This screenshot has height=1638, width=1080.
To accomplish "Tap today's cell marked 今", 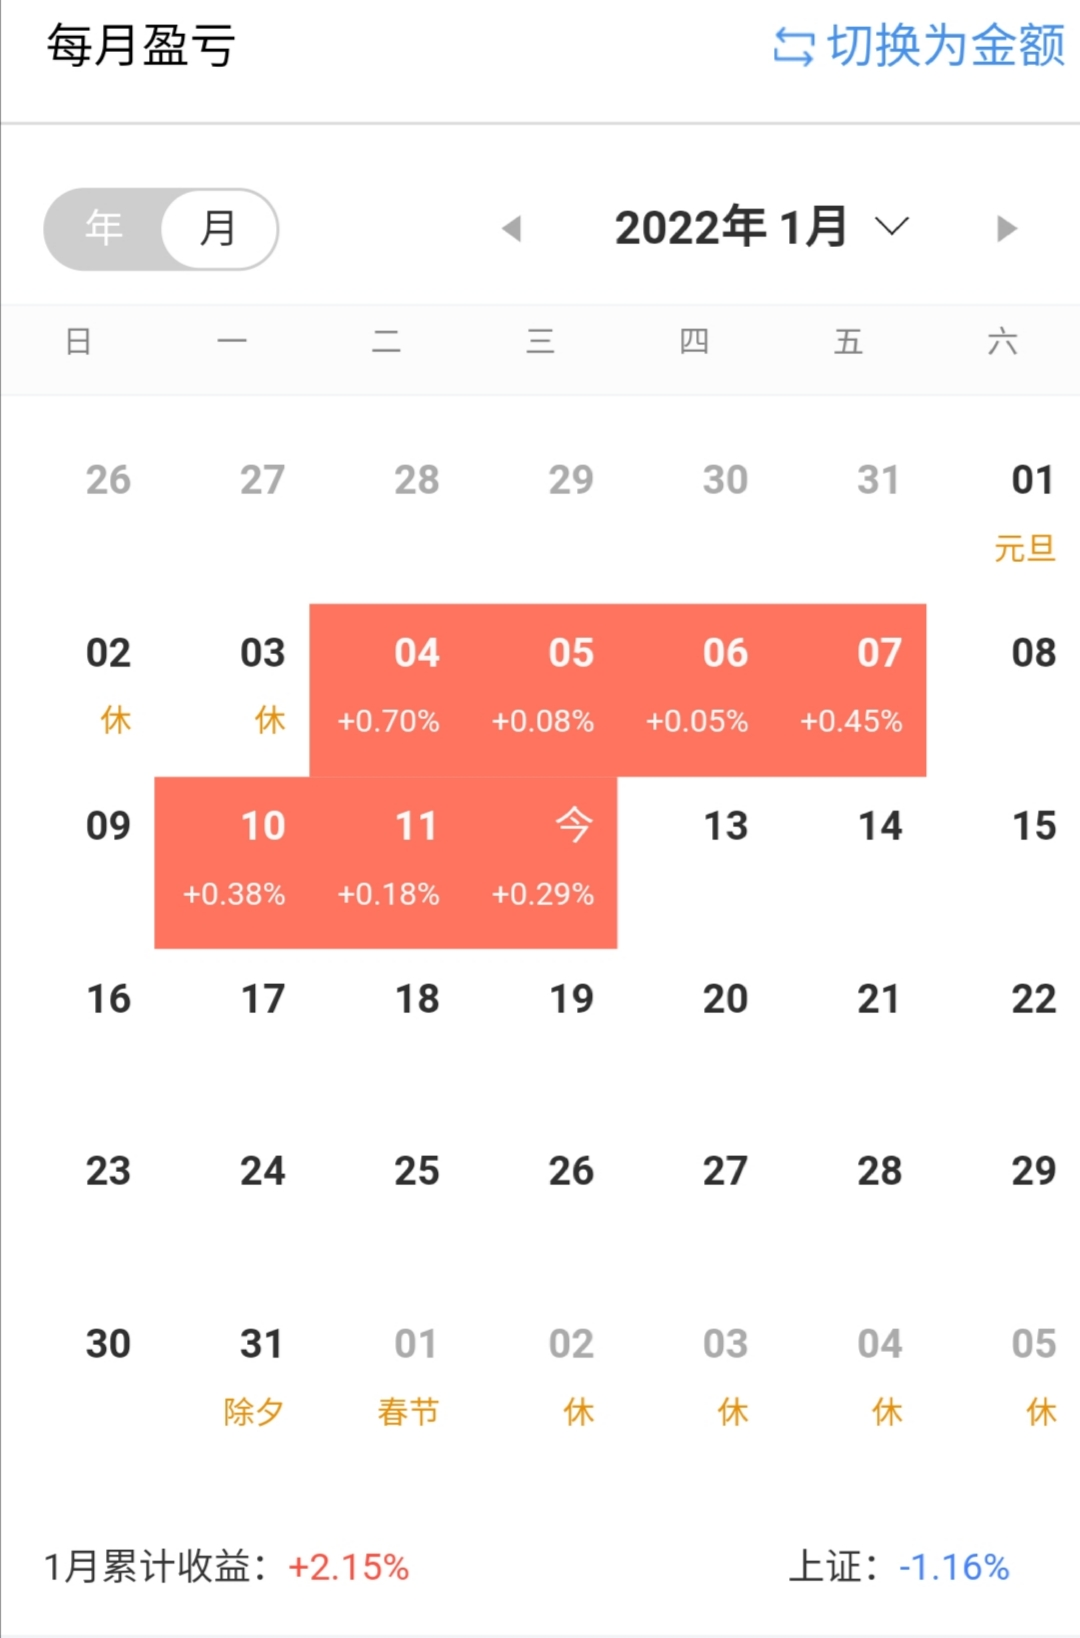I will [x=542, y=862].
